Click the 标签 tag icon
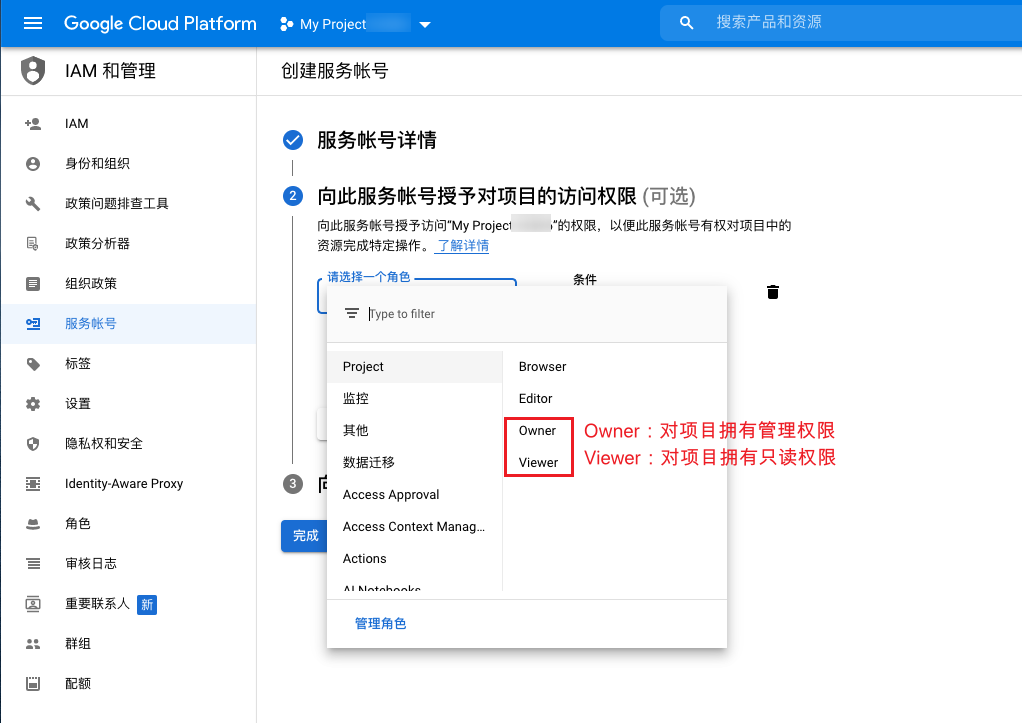 tap(33, 364)
